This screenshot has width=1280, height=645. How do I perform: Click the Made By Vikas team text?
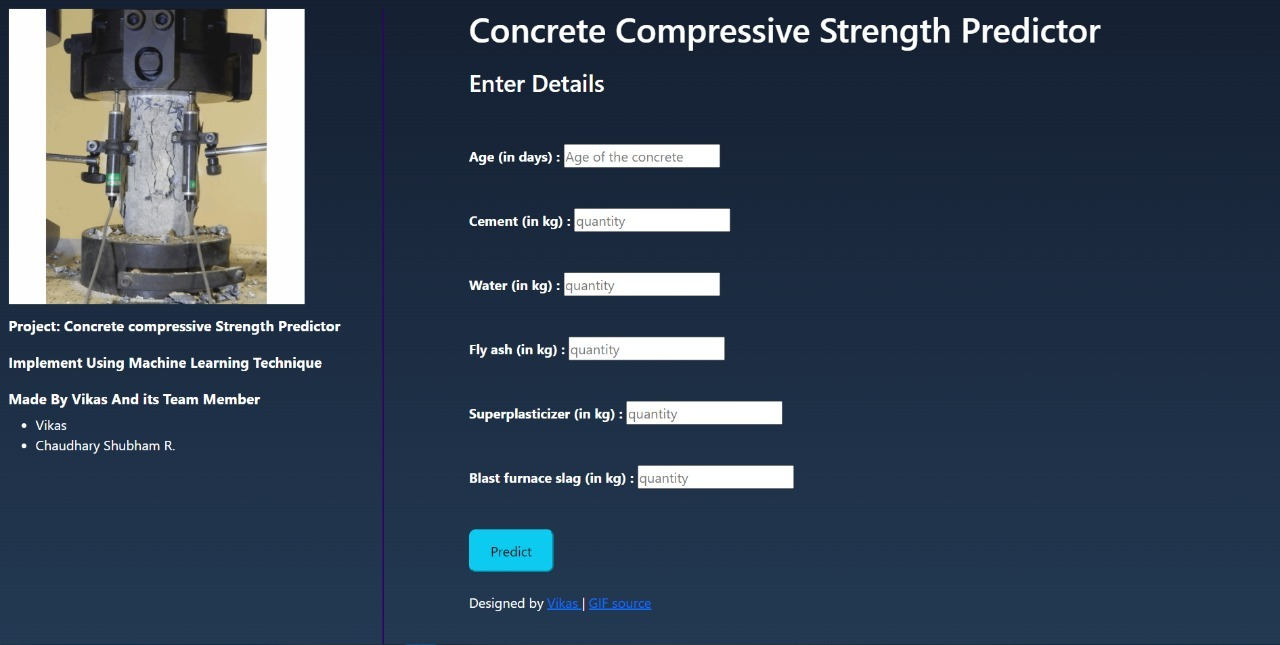(134, 399)
